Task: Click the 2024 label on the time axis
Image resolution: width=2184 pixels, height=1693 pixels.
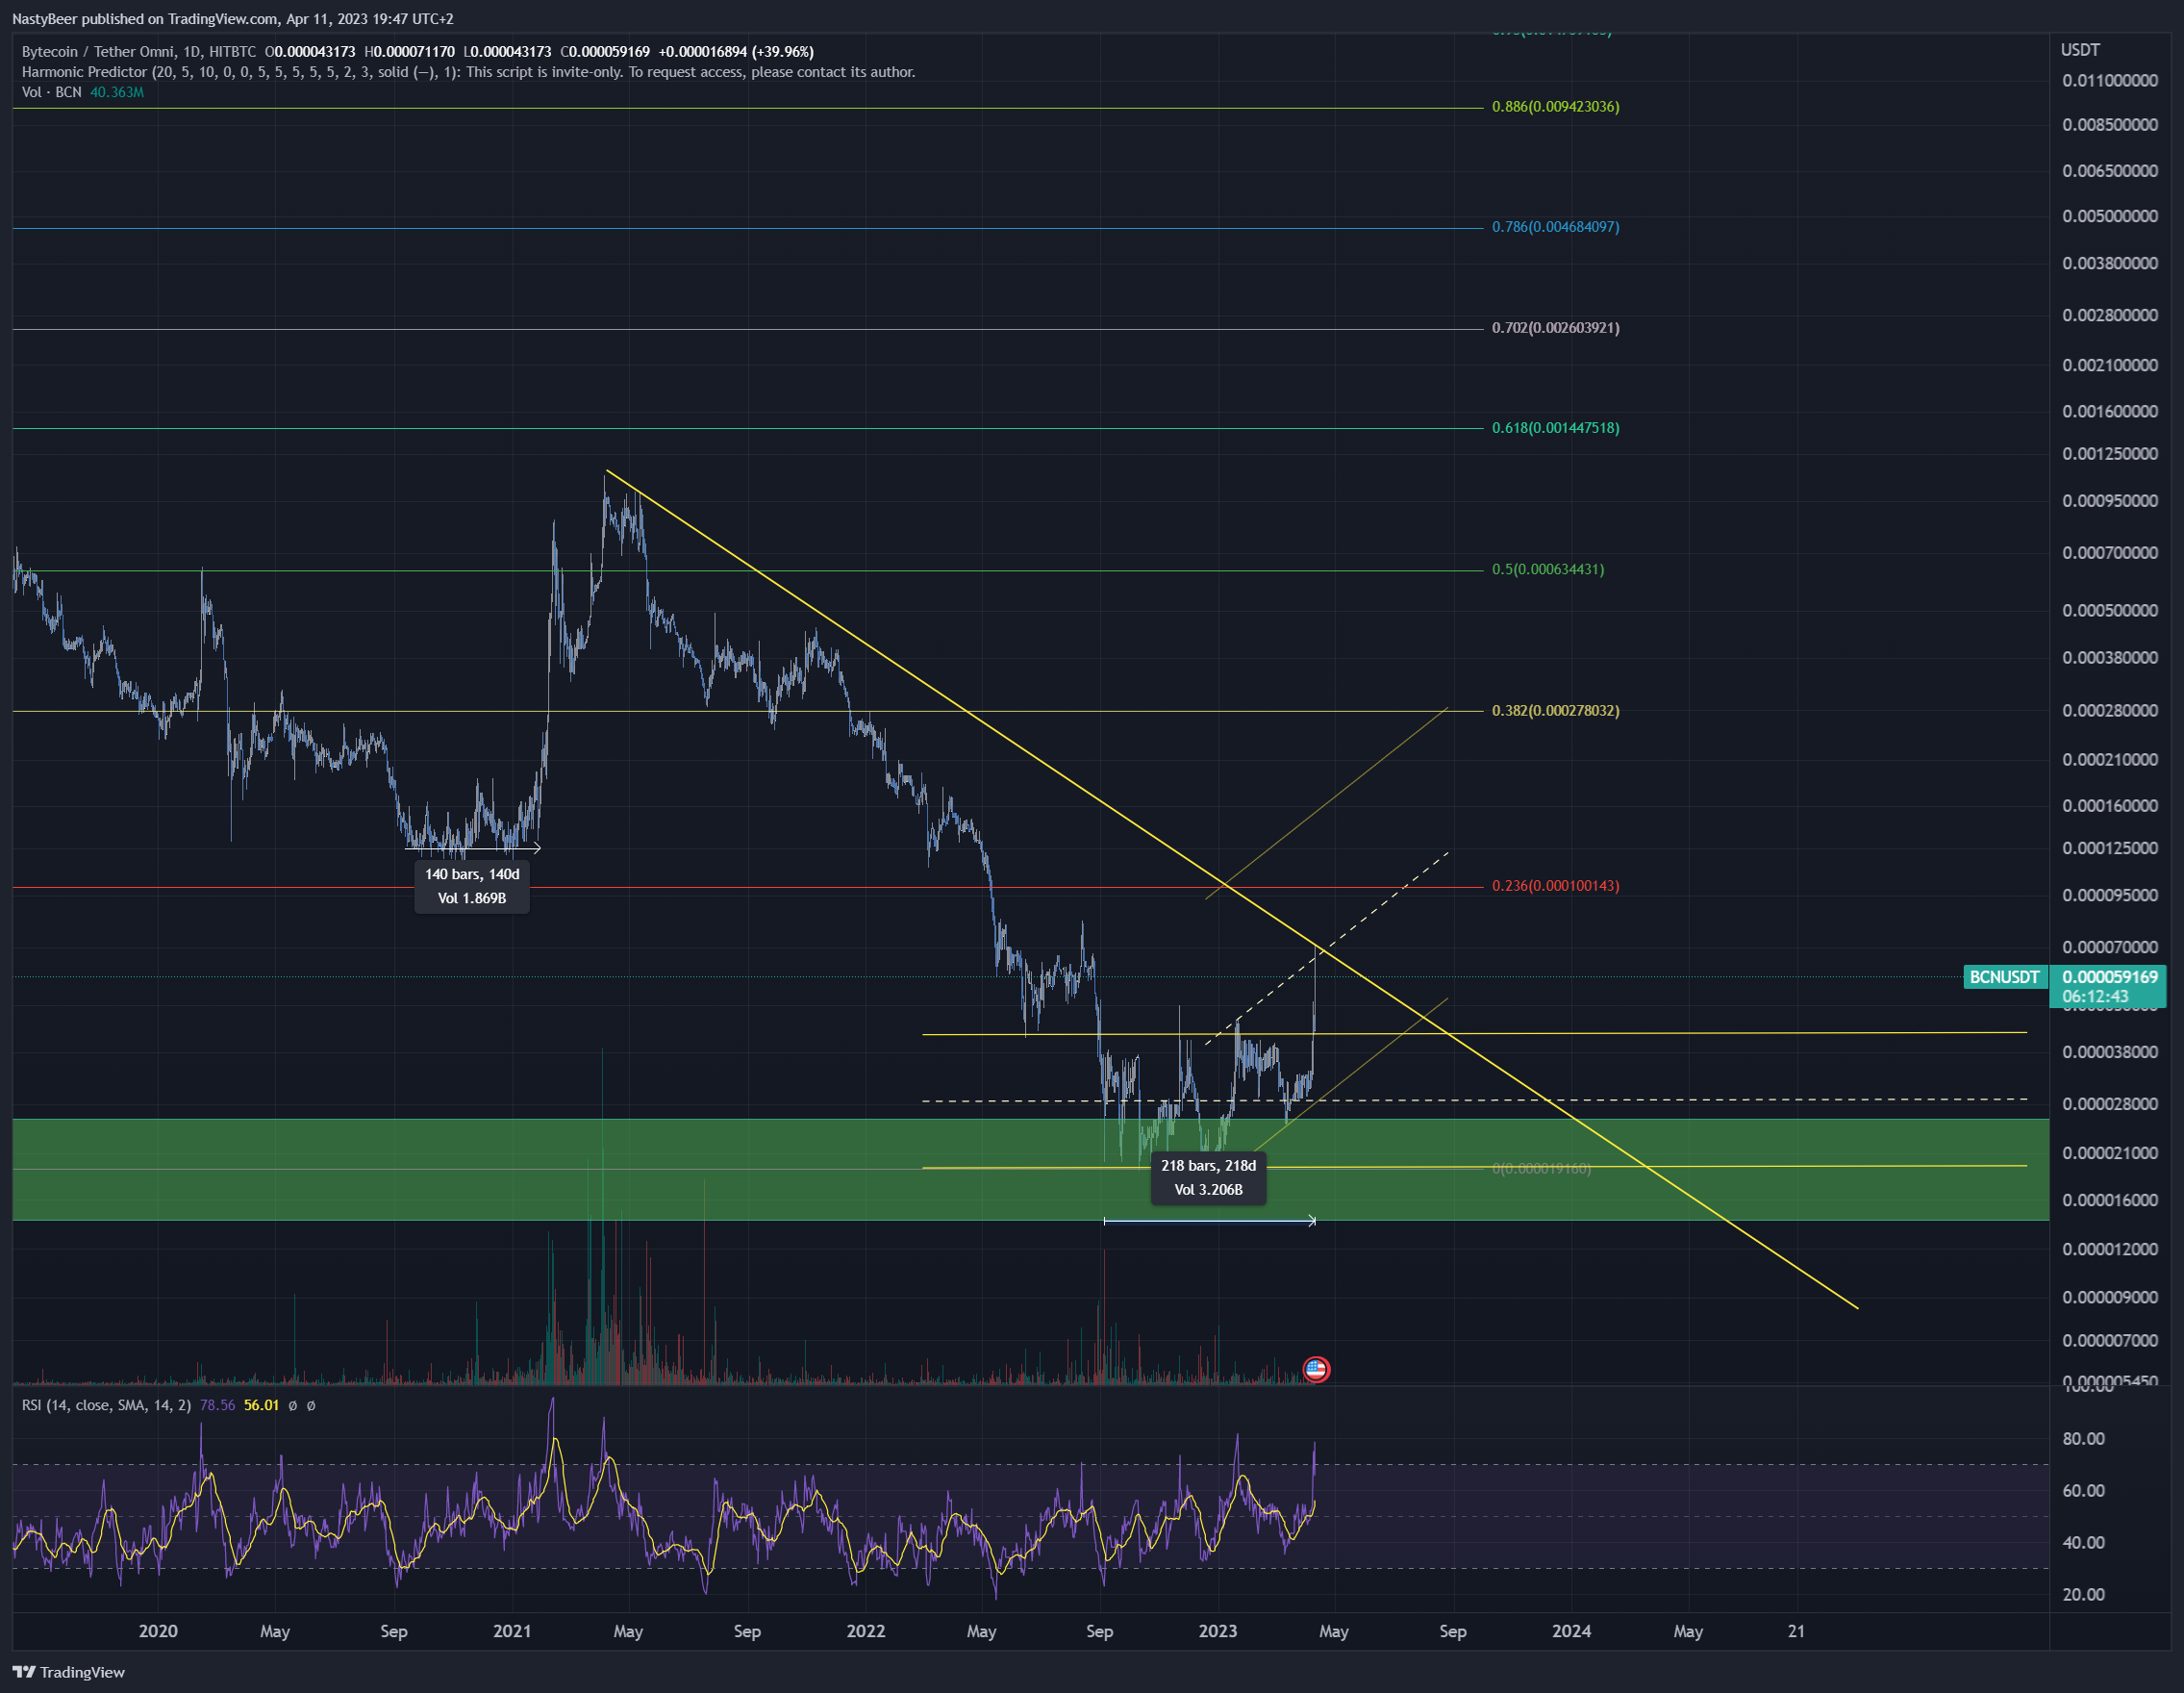Action: click(1571, 1631)
